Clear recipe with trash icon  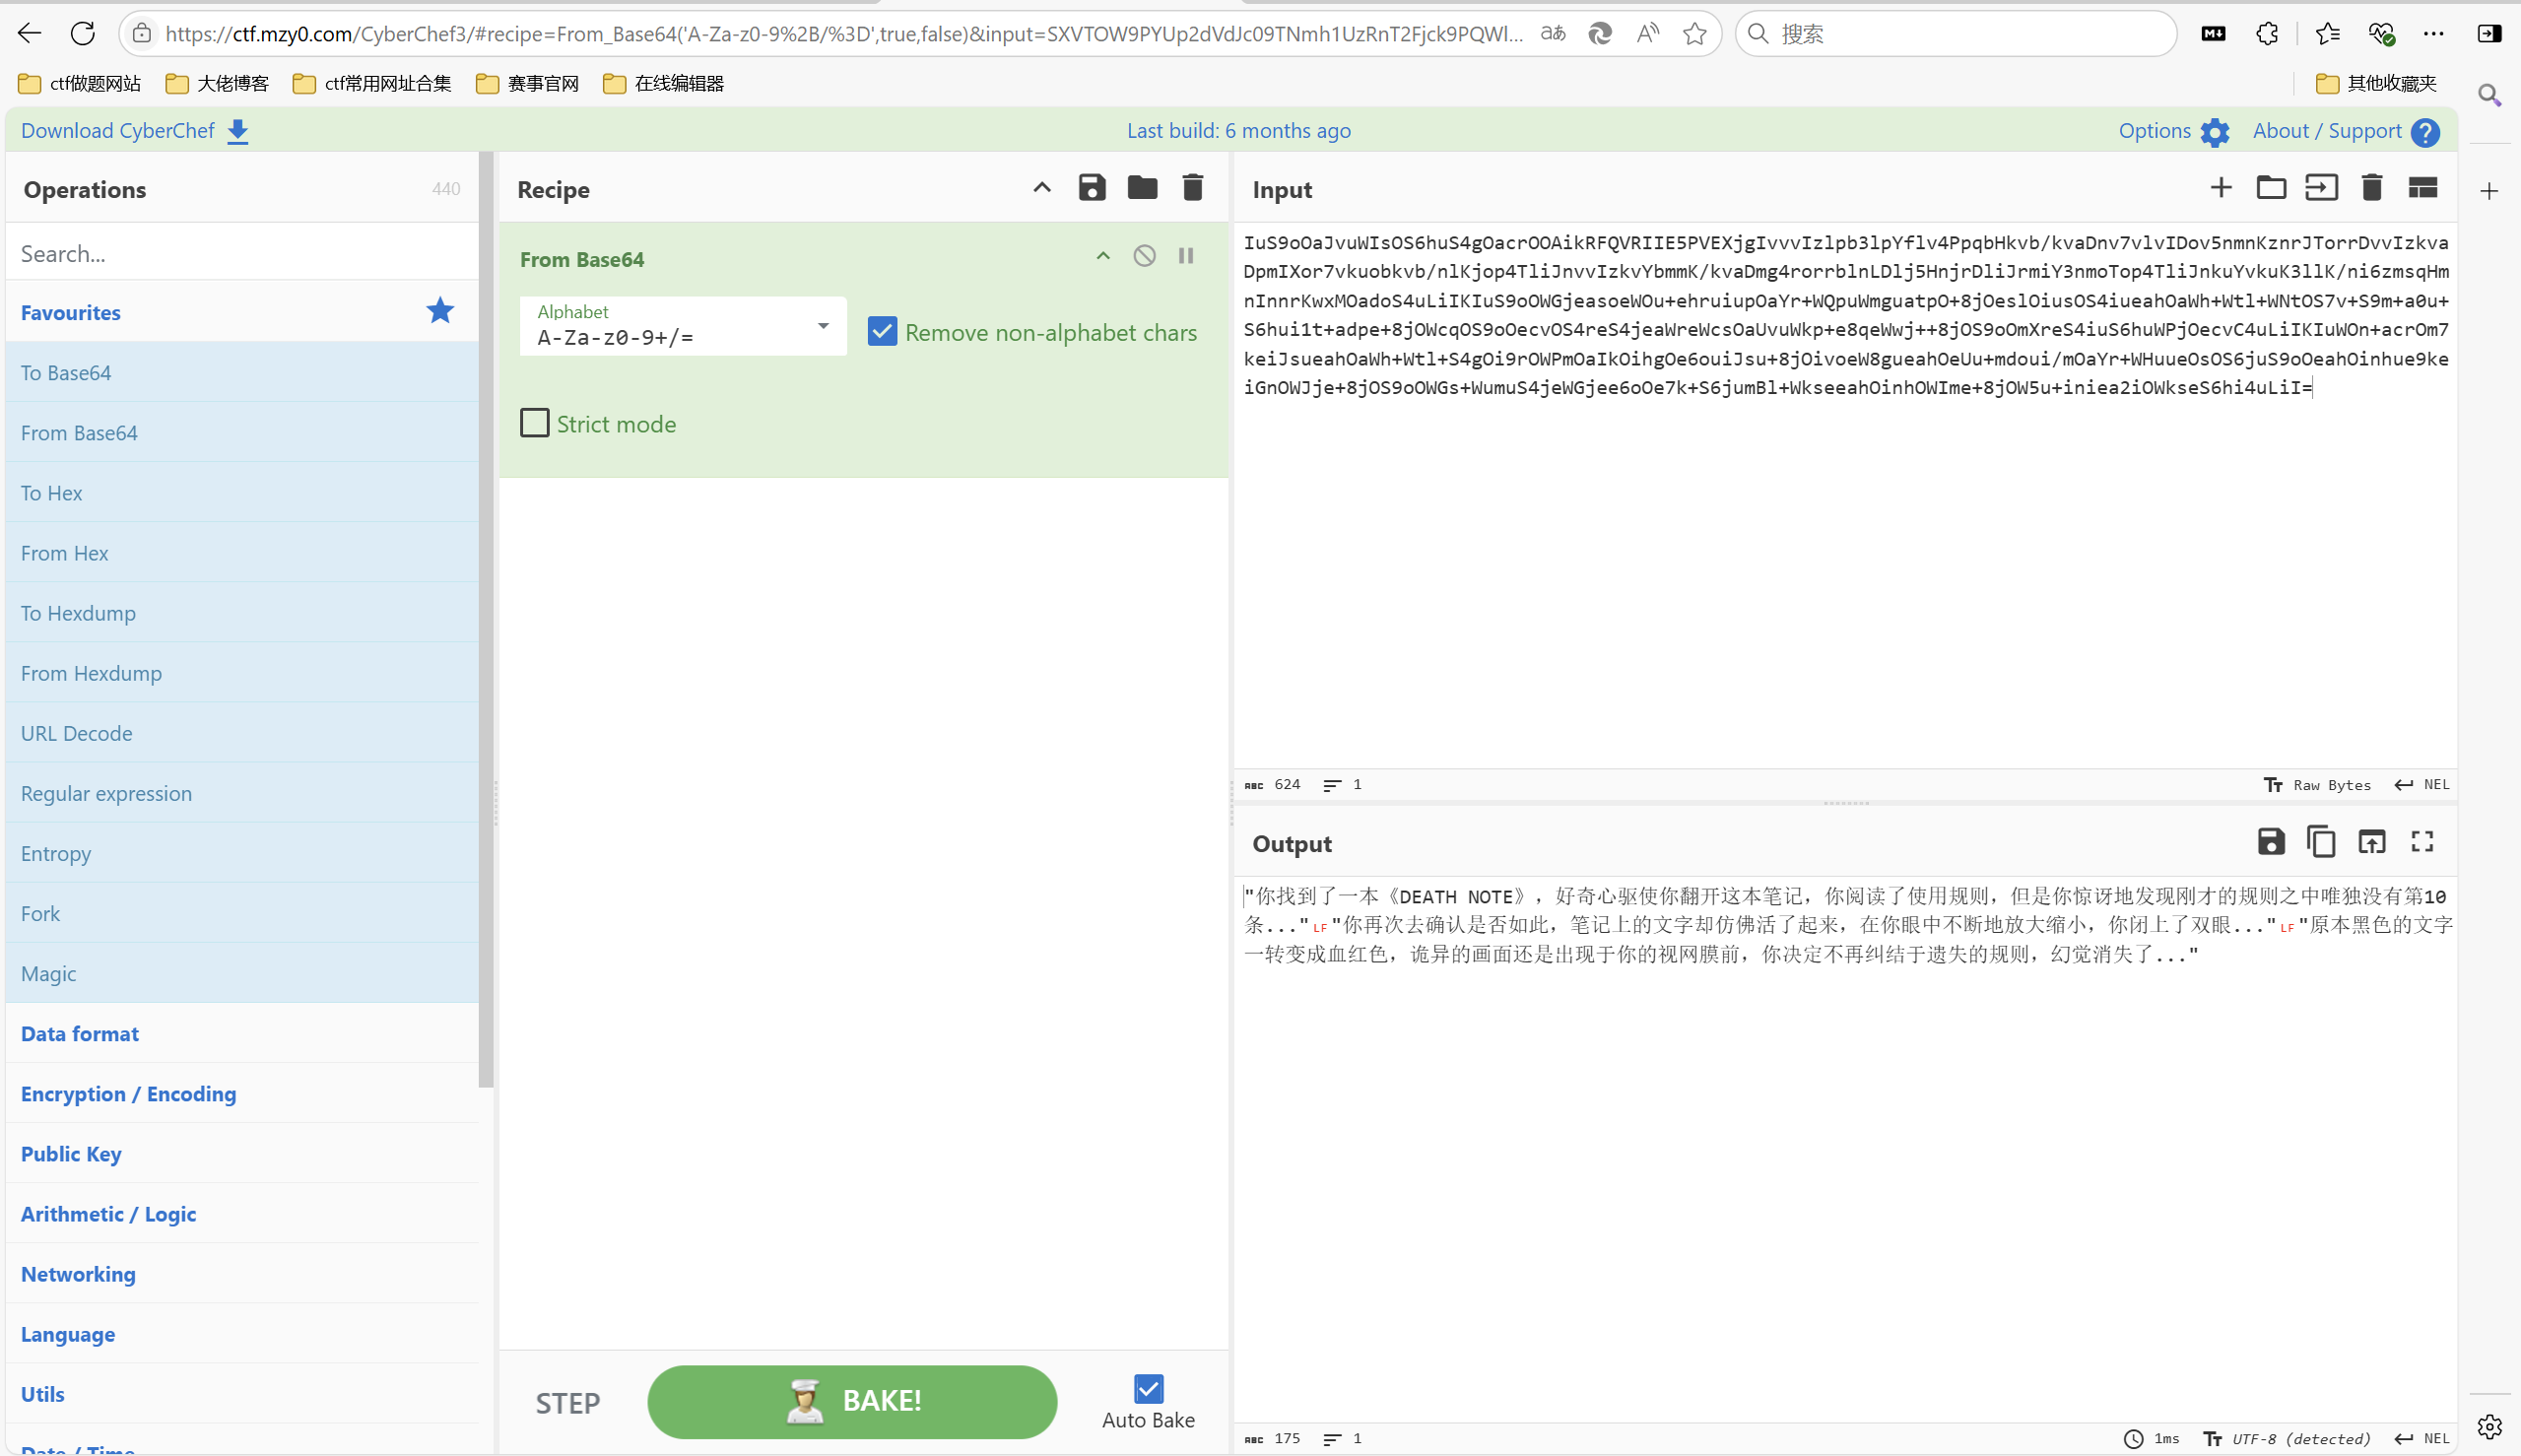tap(1192, 188)
